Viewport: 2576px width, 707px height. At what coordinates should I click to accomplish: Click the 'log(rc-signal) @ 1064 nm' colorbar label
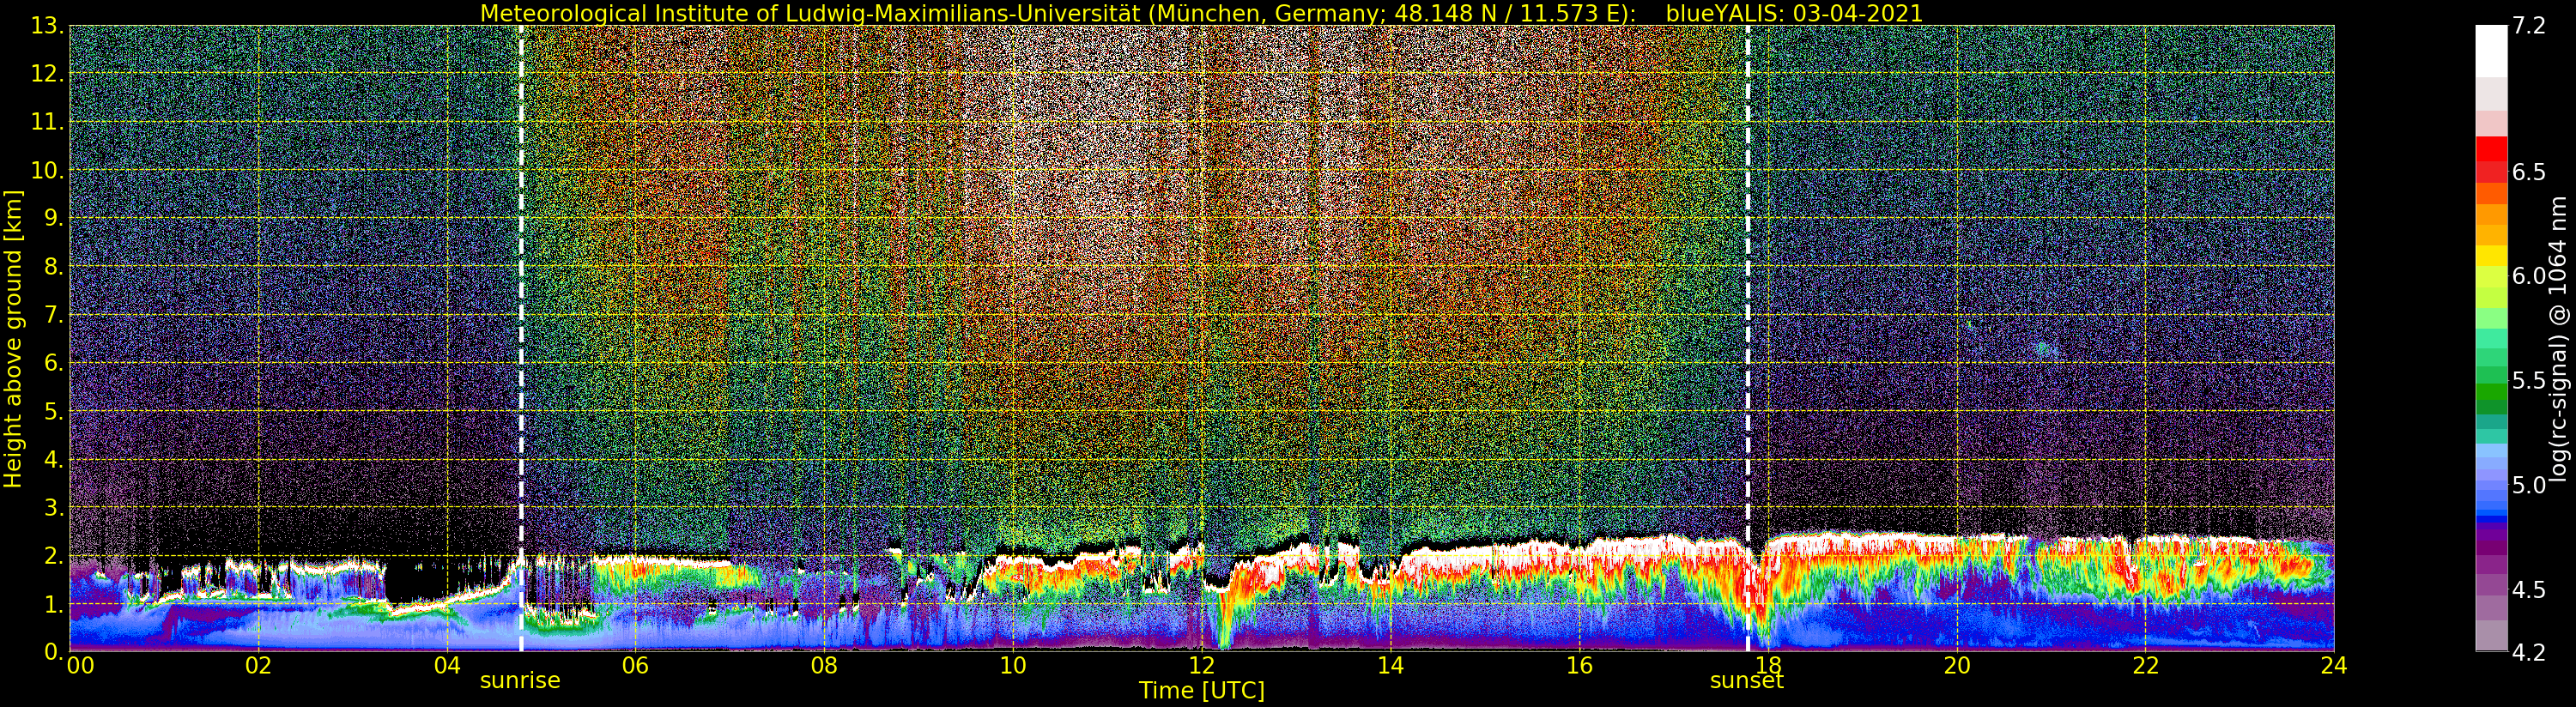(x=2559, y=338)
